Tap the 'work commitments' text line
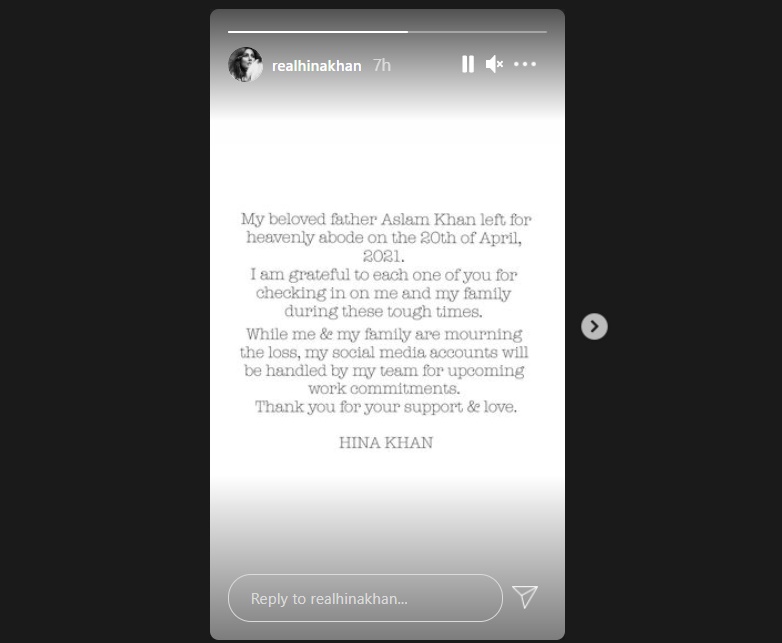782x643 pixels. (384, 389)
